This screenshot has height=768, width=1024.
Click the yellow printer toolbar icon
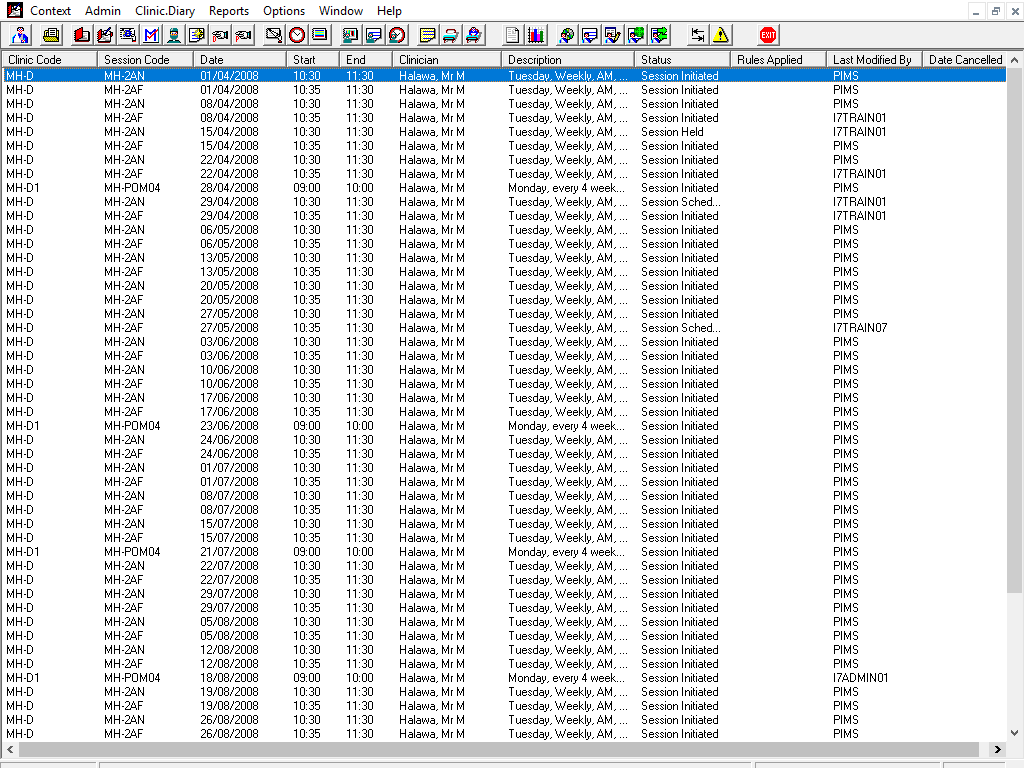point(51,35)
